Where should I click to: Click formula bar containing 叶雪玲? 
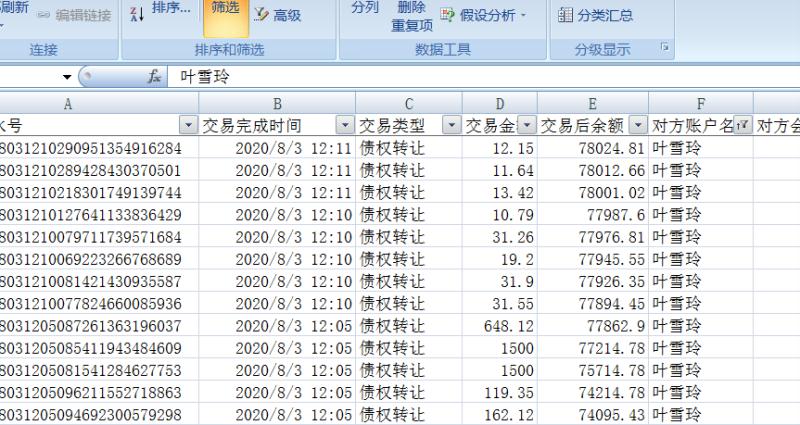[x=483, y=77]
